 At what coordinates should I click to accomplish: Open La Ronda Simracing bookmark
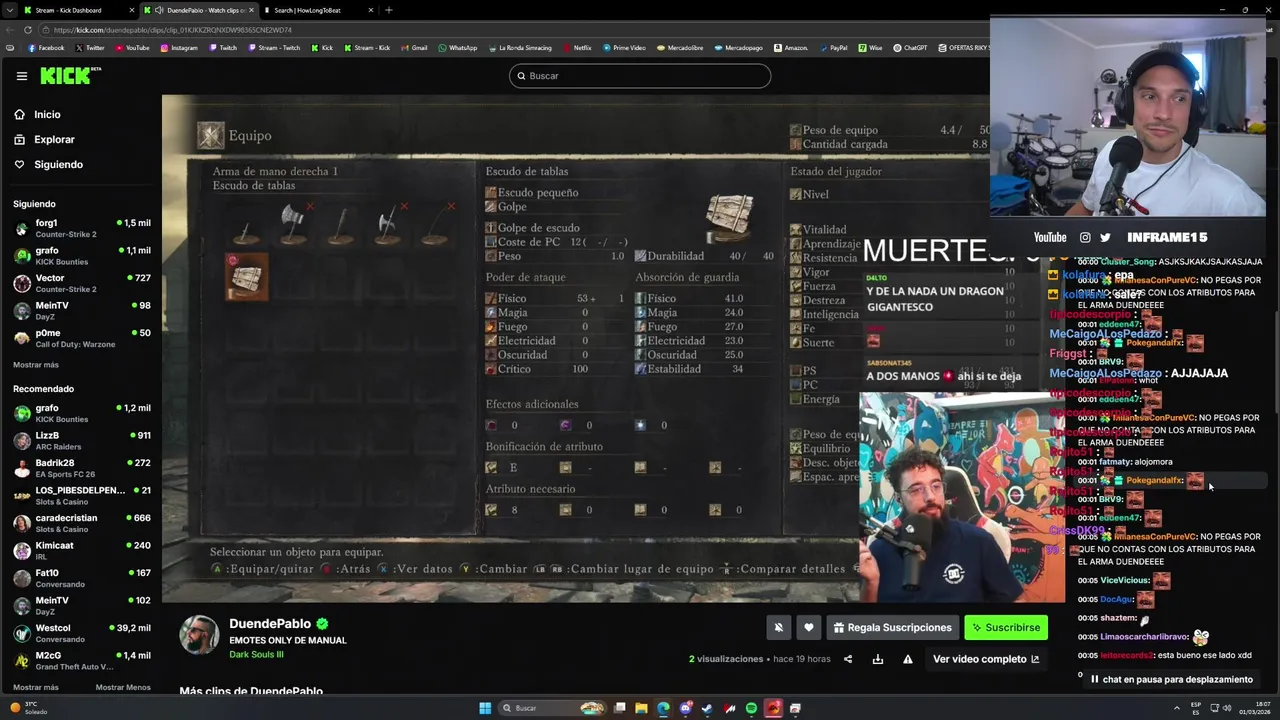coord(520,48)
